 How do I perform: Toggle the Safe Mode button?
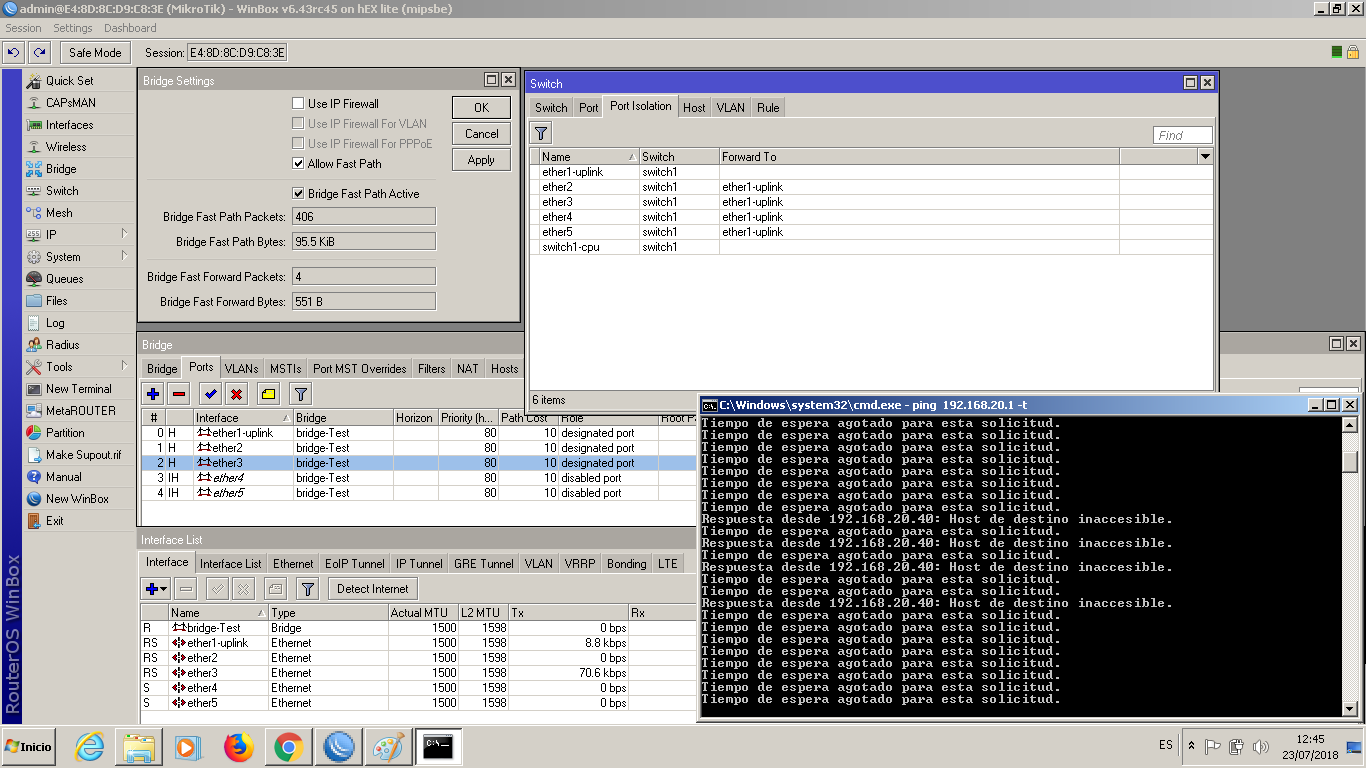pyautogui.click(x=95, y=53)
